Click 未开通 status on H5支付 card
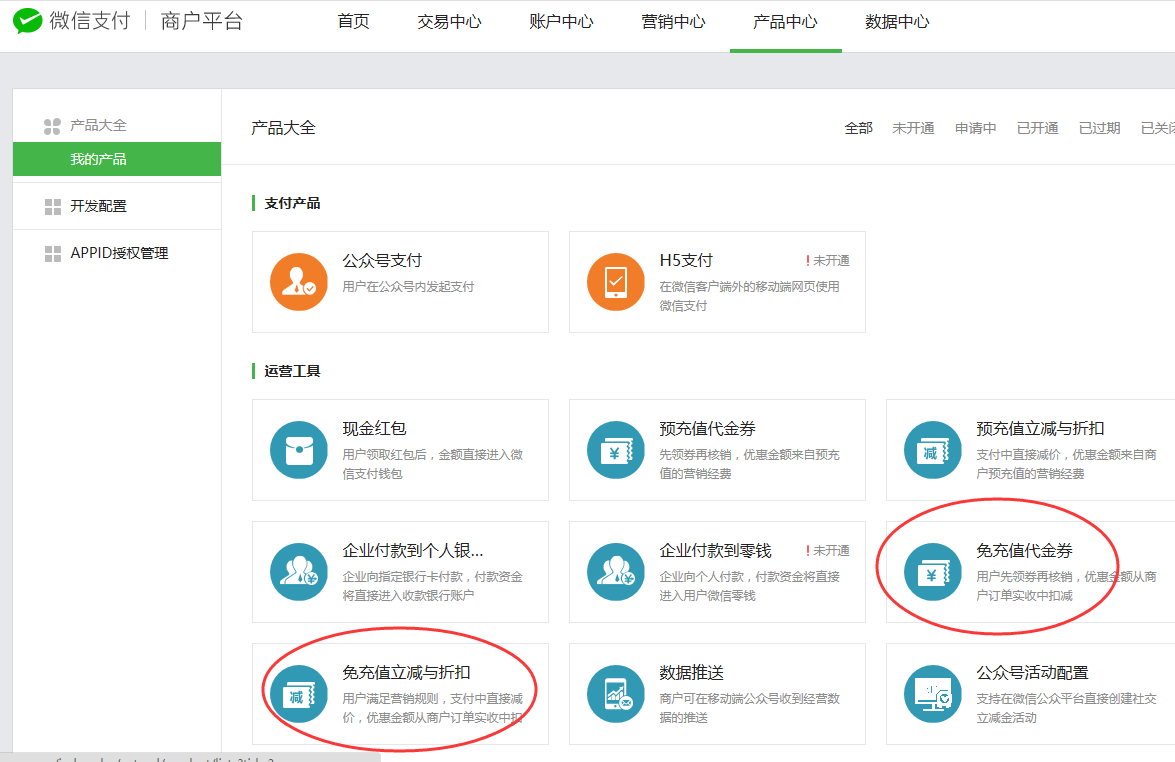 828,261
